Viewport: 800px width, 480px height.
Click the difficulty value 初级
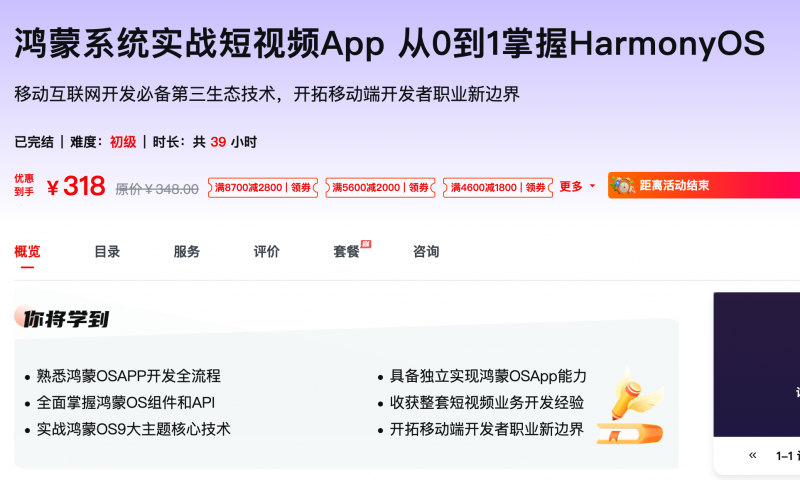pos(123,142)
